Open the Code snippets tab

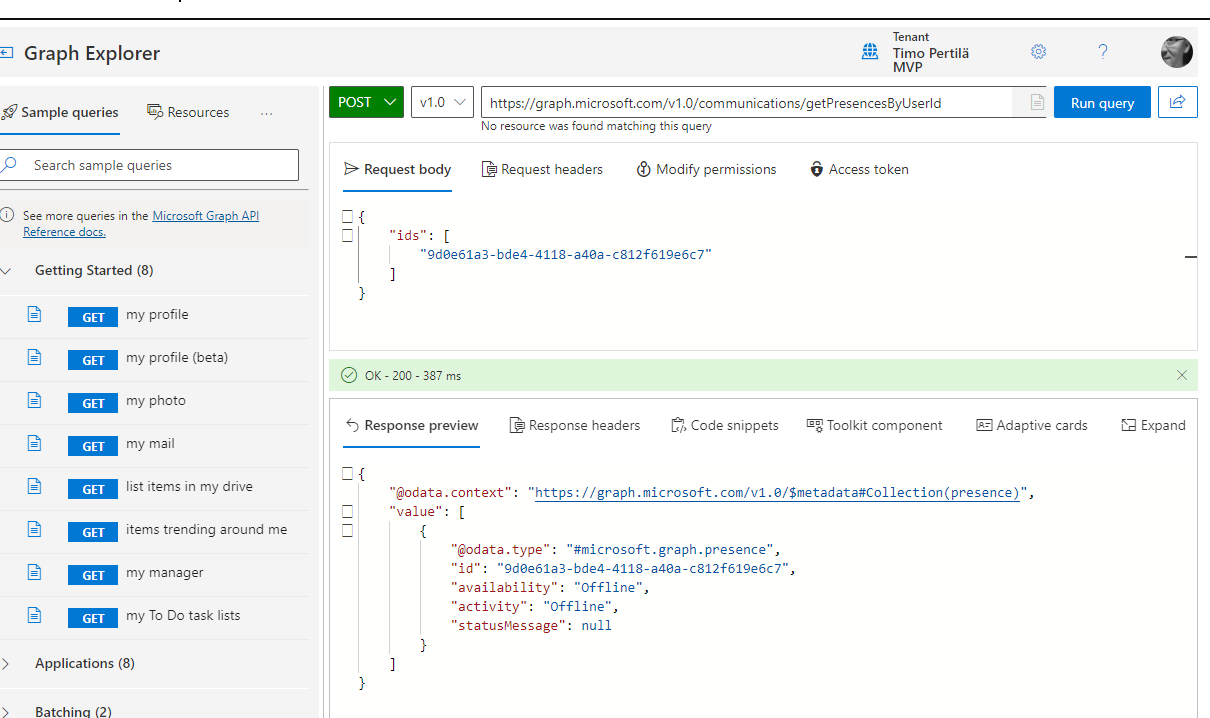tap(724, 425)
